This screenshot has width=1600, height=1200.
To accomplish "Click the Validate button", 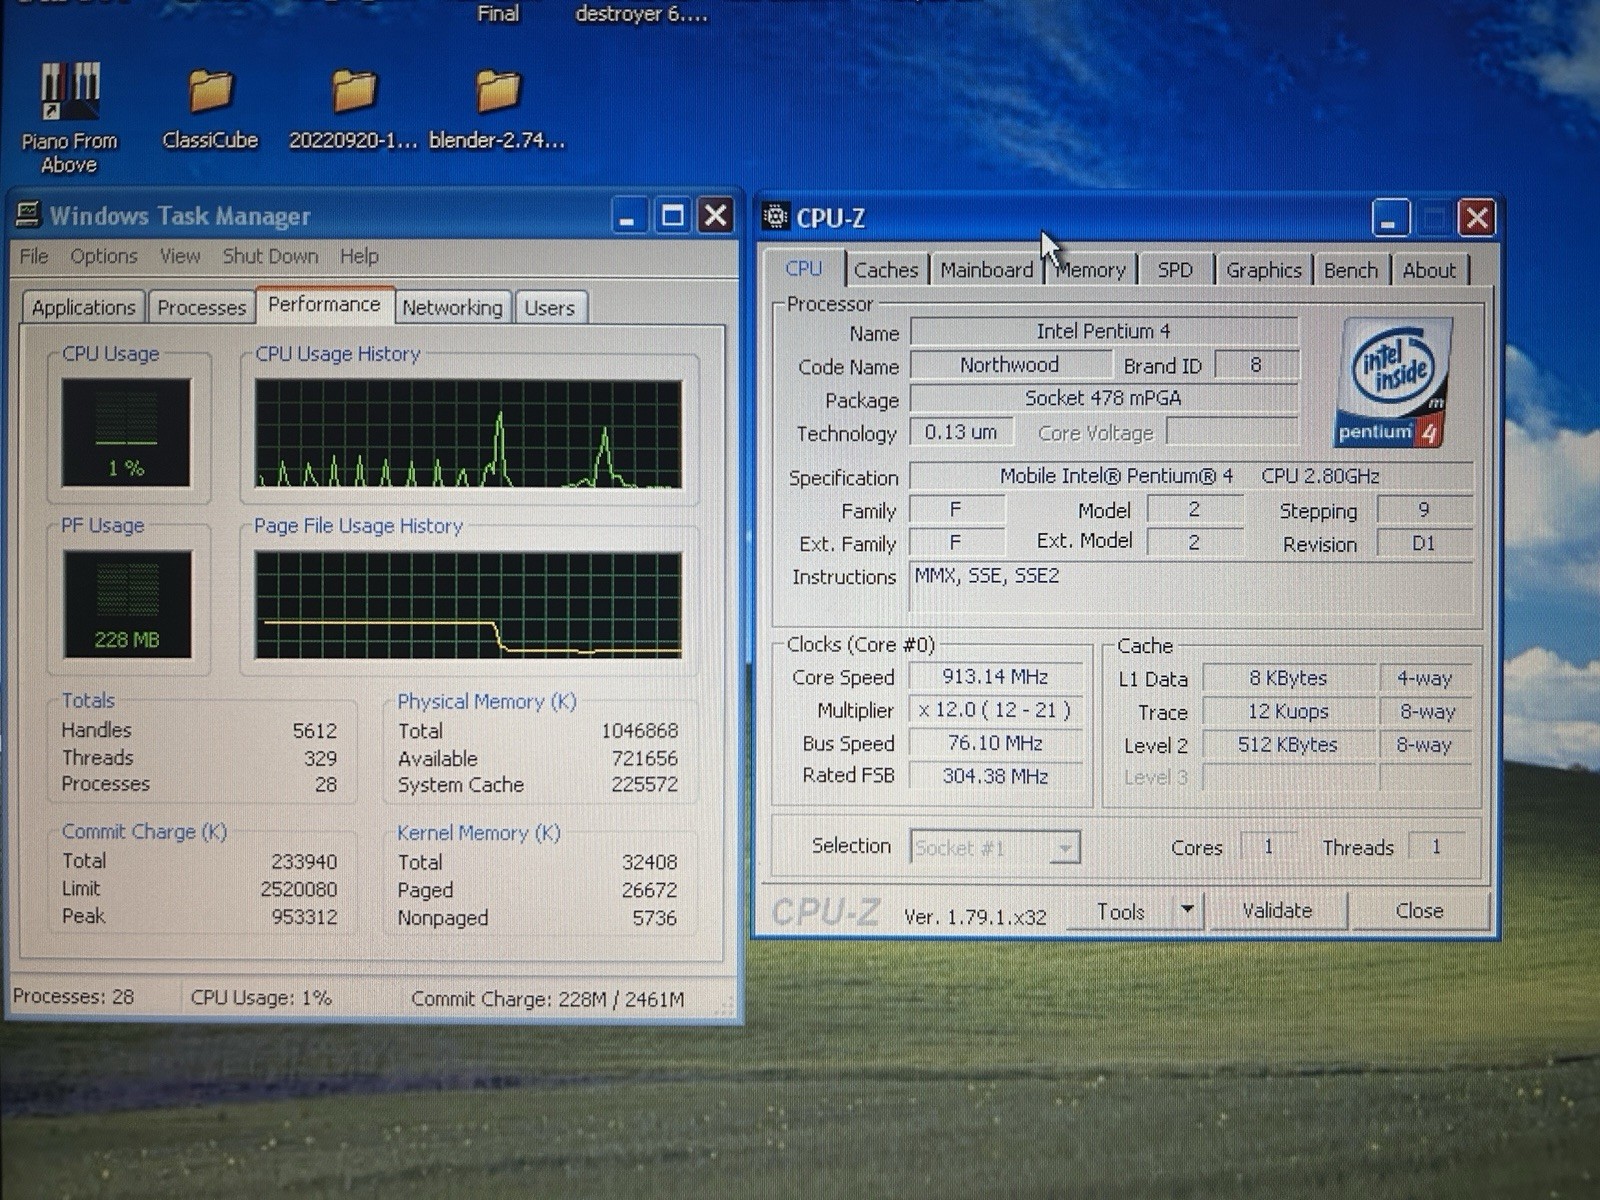I will click(1277, 910).
